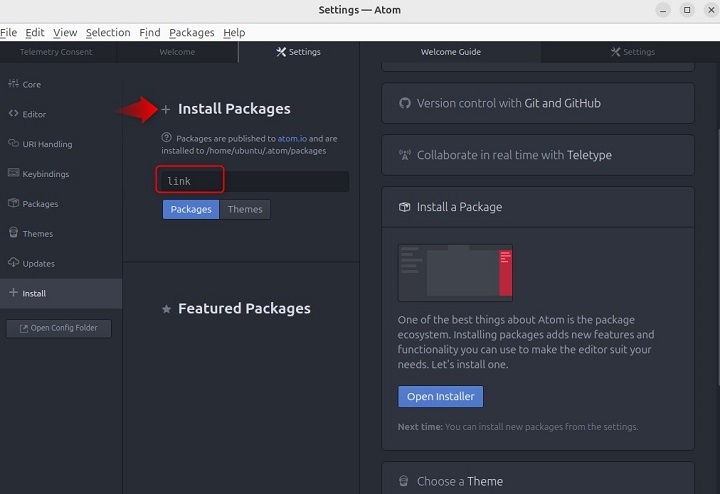This screenshot has height=494, width=720.
Task: Click the help question mark icon
Action: click(x=166, y=138)
